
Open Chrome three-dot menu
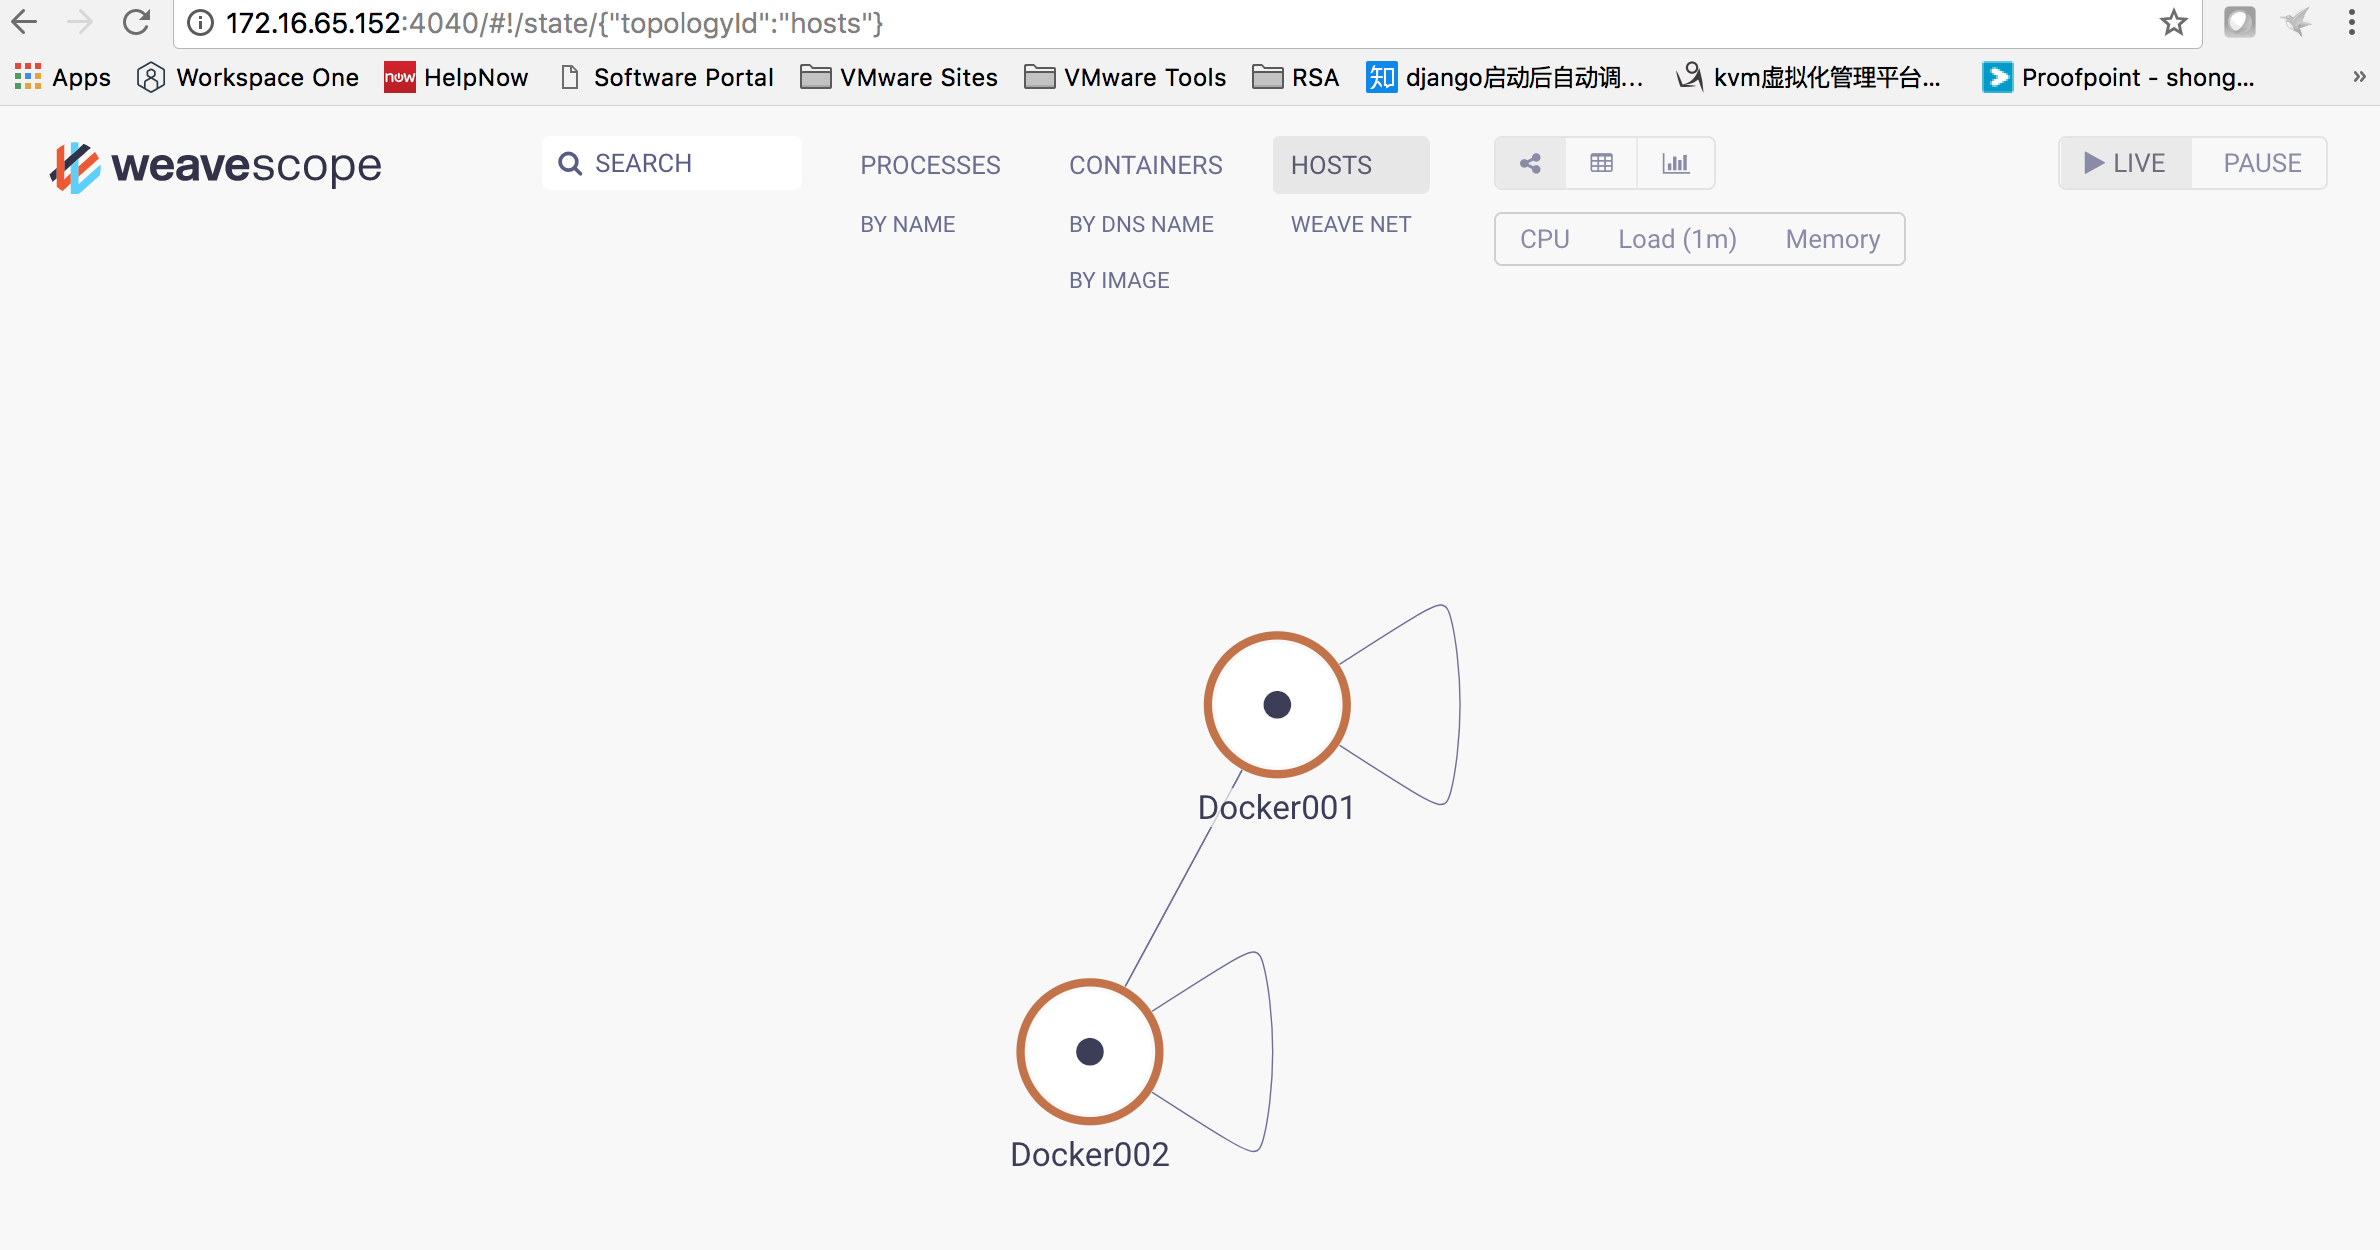pos(2351,22)
